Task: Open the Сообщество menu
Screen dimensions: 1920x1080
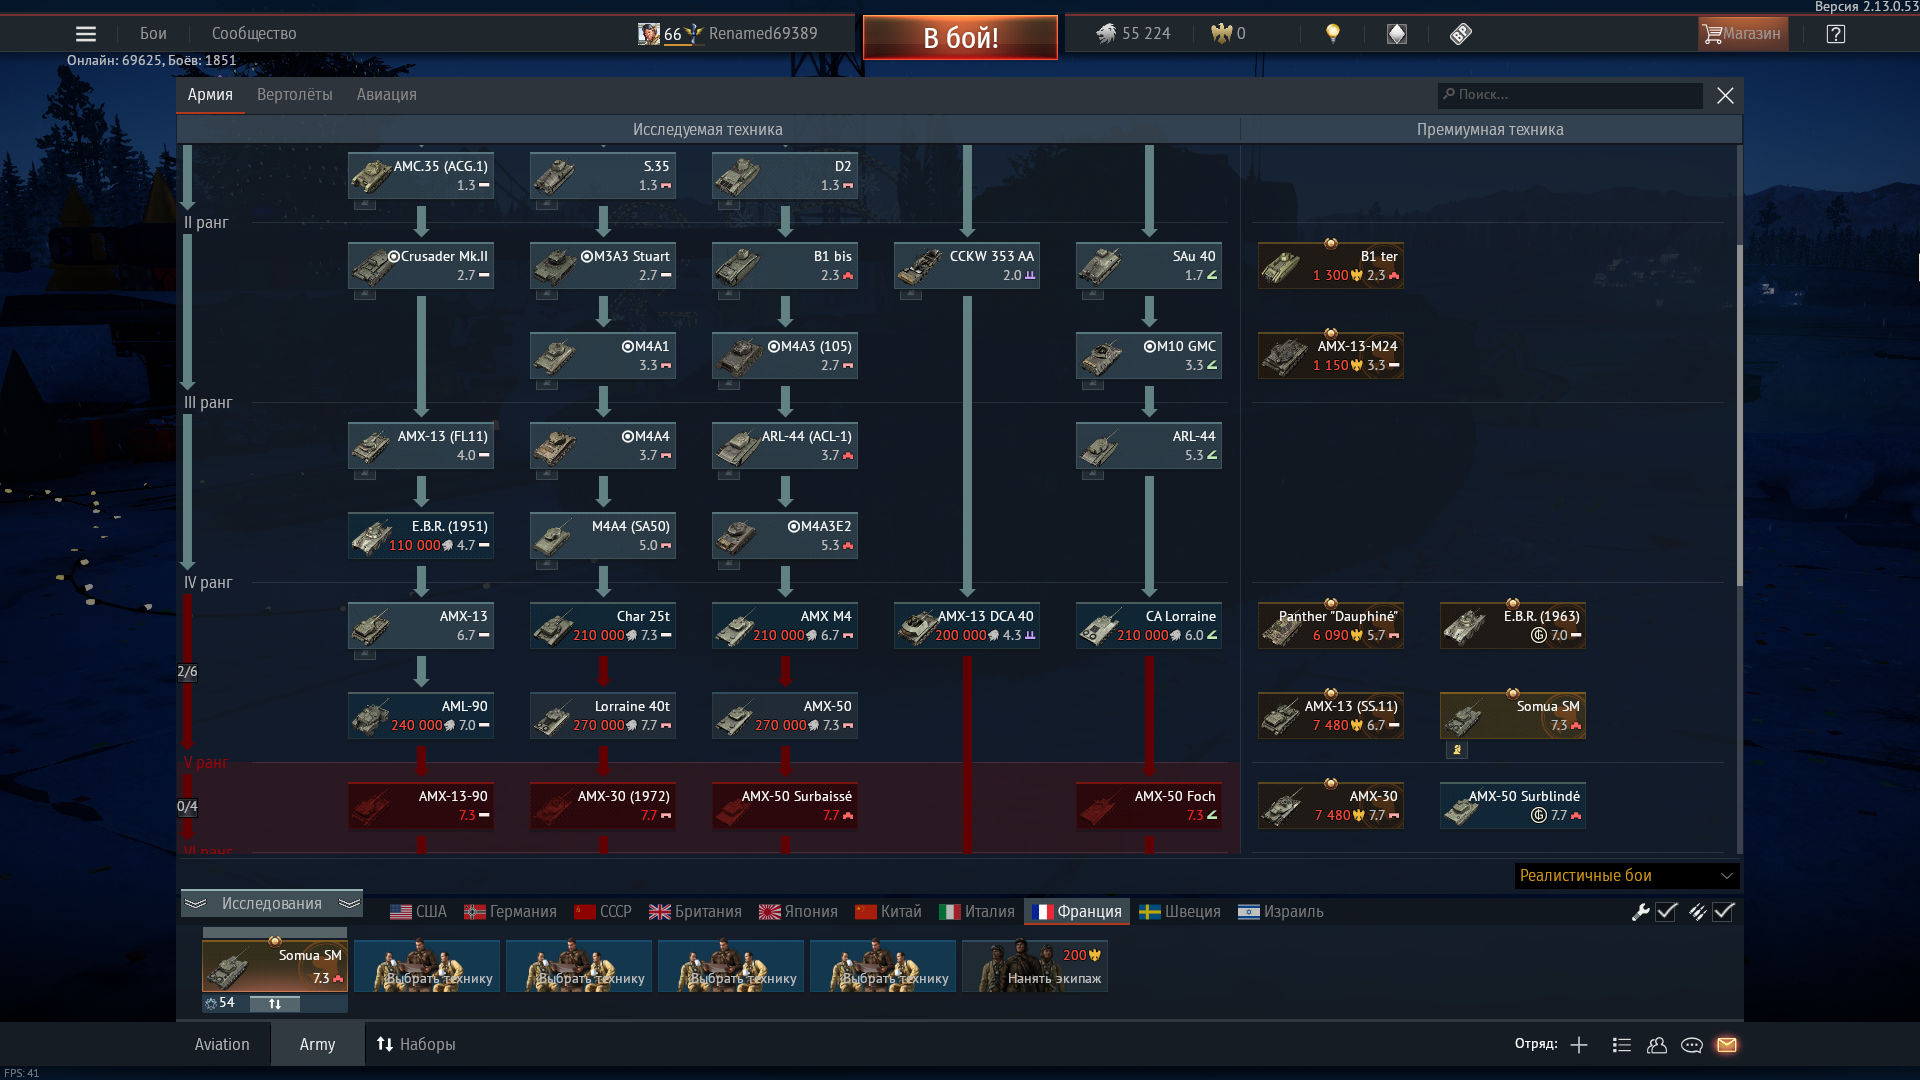Action: click(254, 34)
